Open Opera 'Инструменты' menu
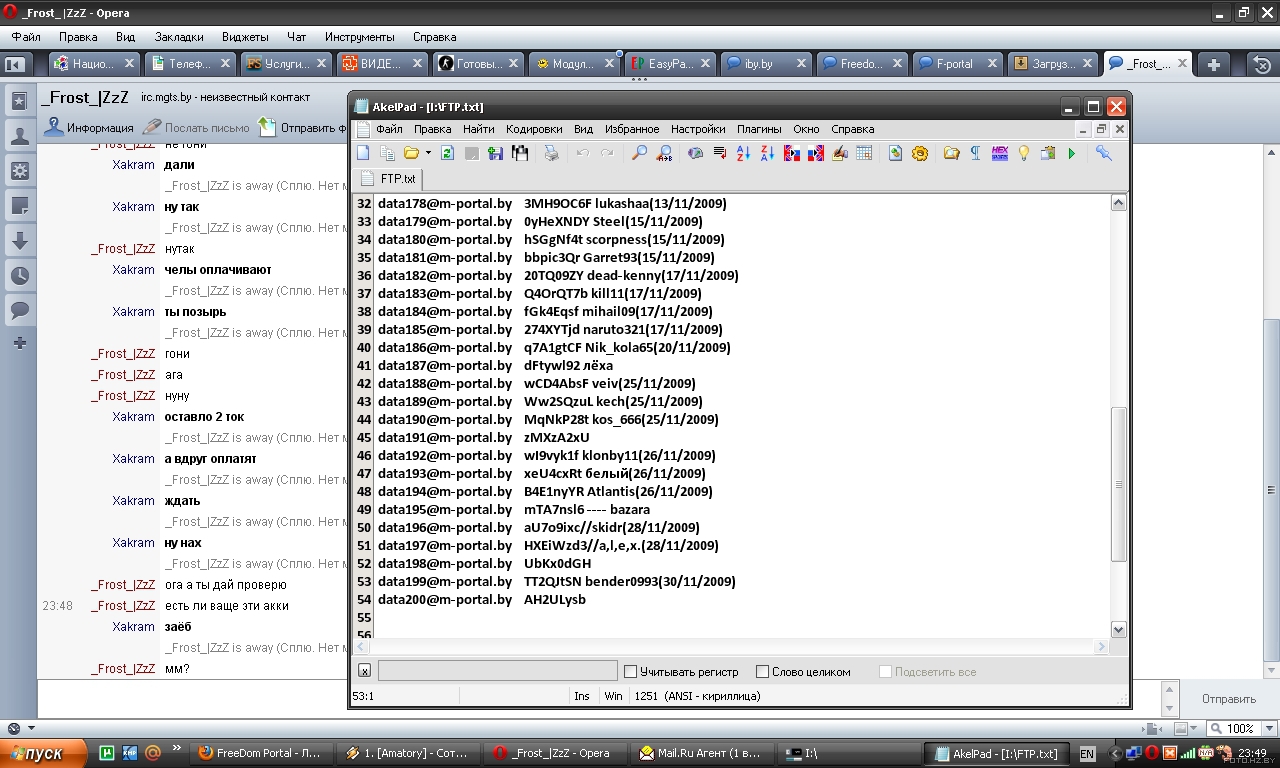 359,37
